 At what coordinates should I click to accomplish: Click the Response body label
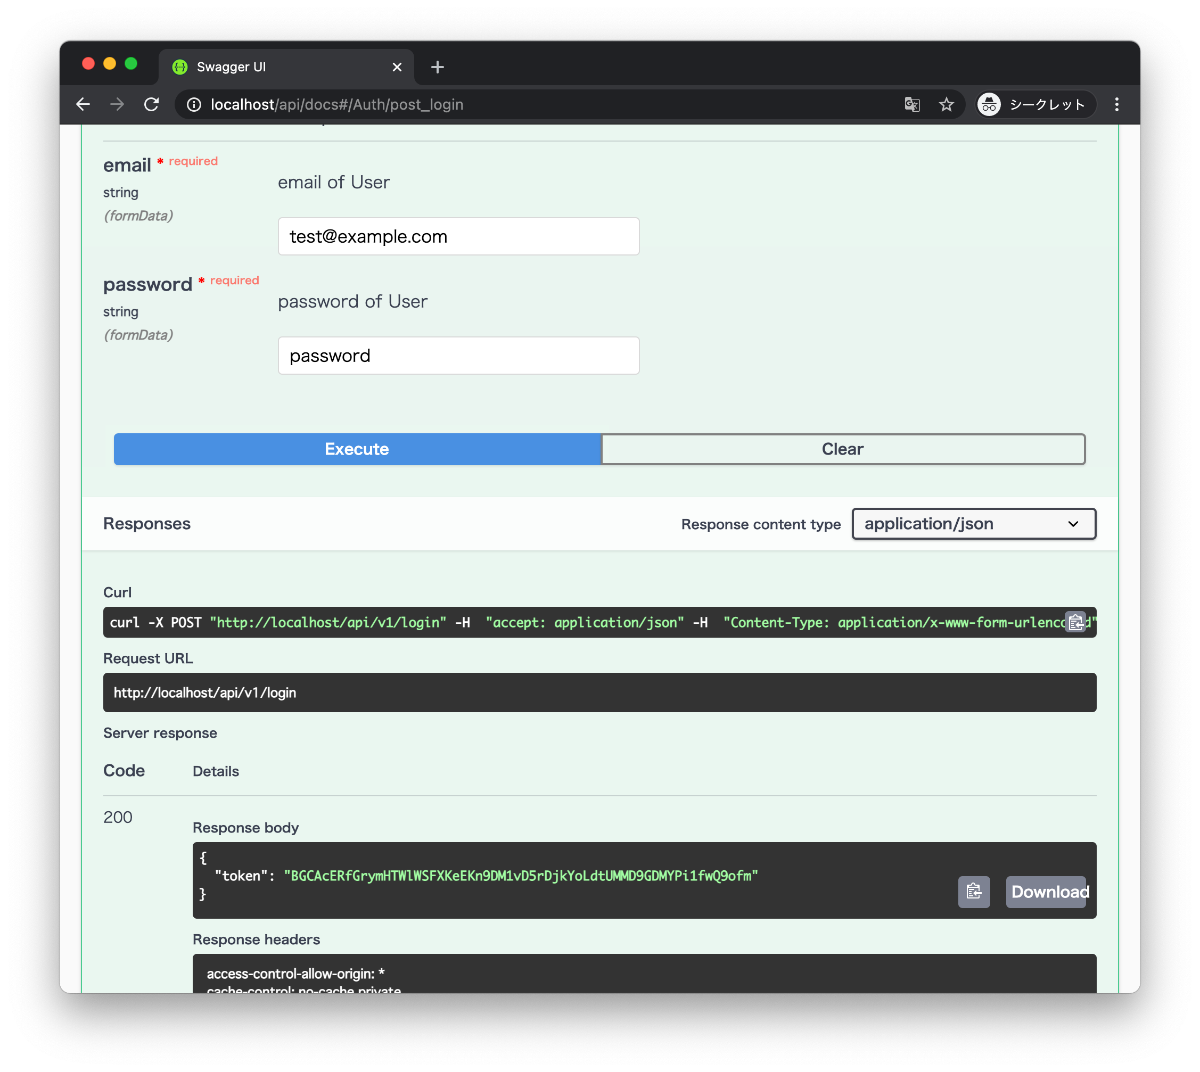coord(246,827)
